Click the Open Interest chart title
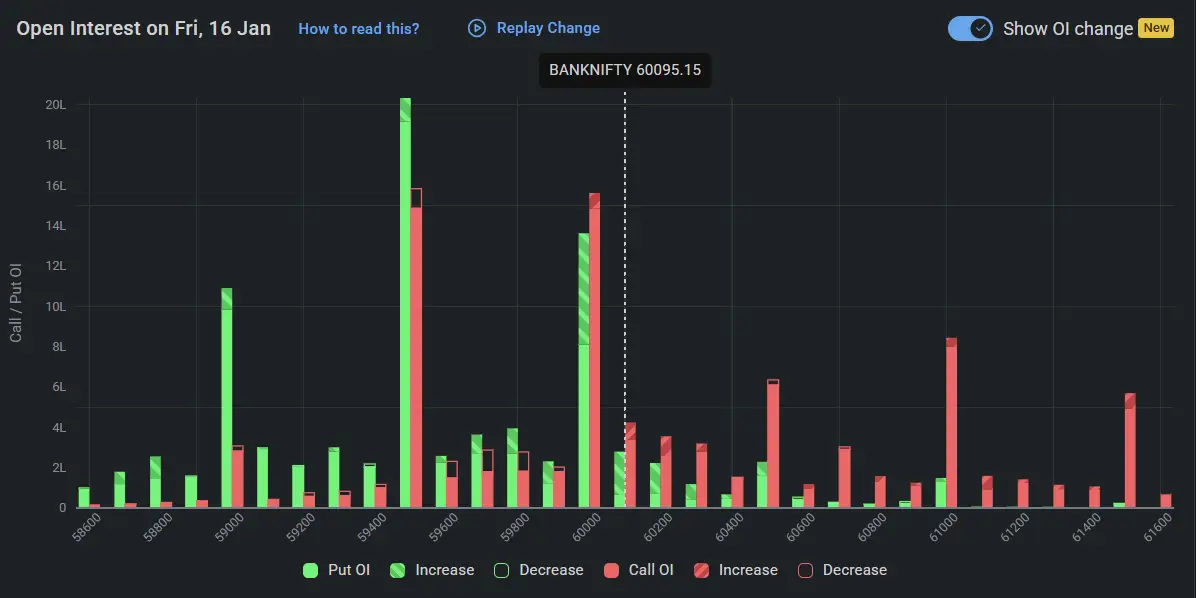 [x=144, y=28]
